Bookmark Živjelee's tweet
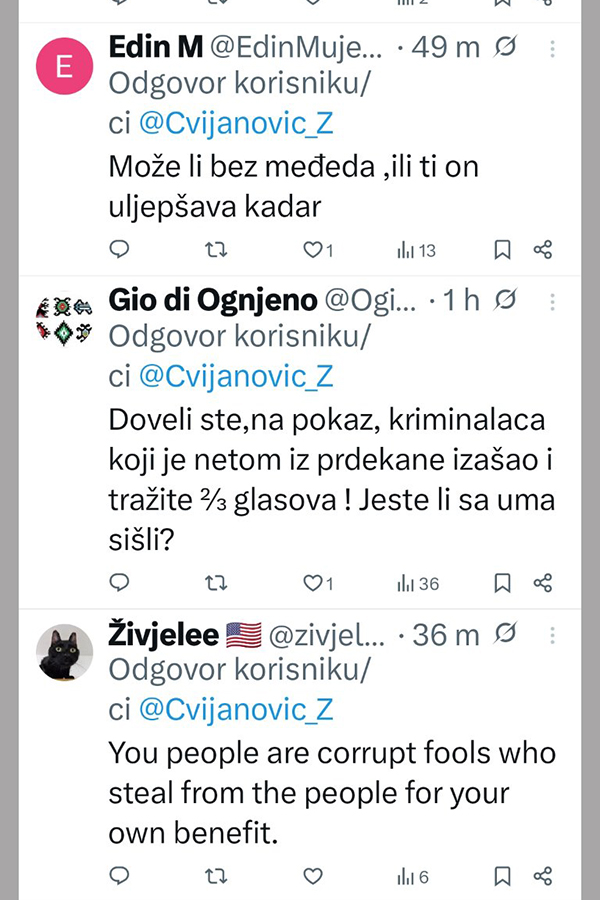 click(x=502, y=876)
